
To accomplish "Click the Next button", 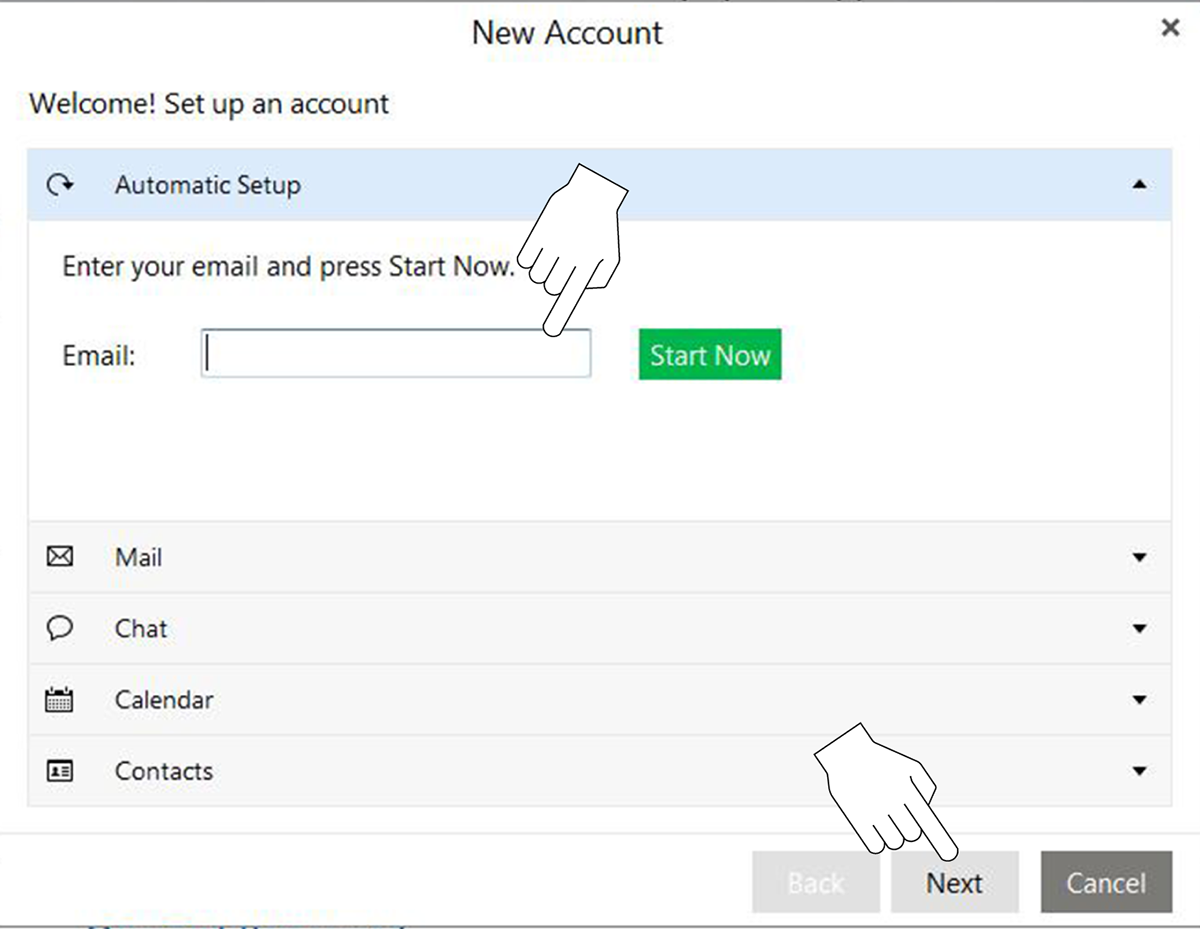I will coord(954,883).
